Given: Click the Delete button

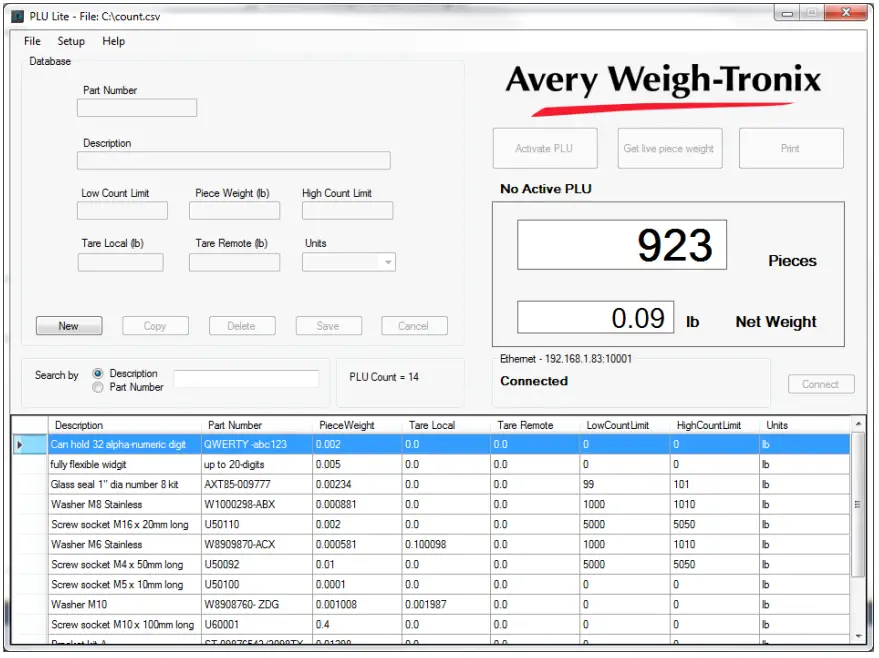Looking at the screenshot, I should point(242,325).
